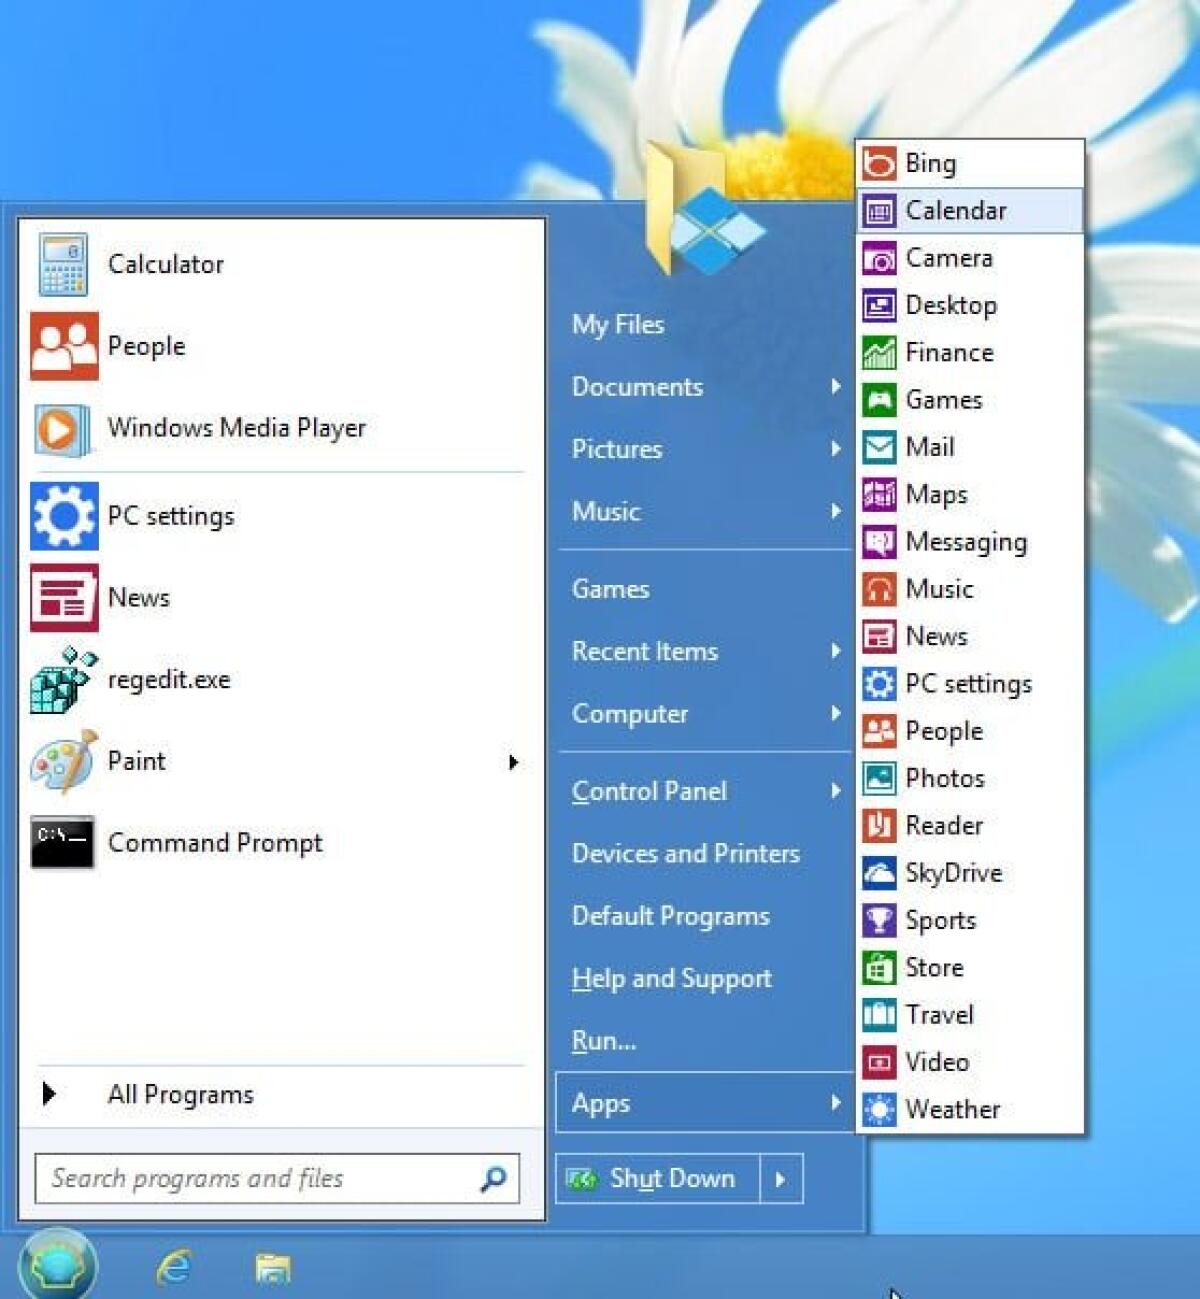Open the Shut Down options arrow
Viewport: 1200px width, 1299px height.
click(x=781, y=1179)
